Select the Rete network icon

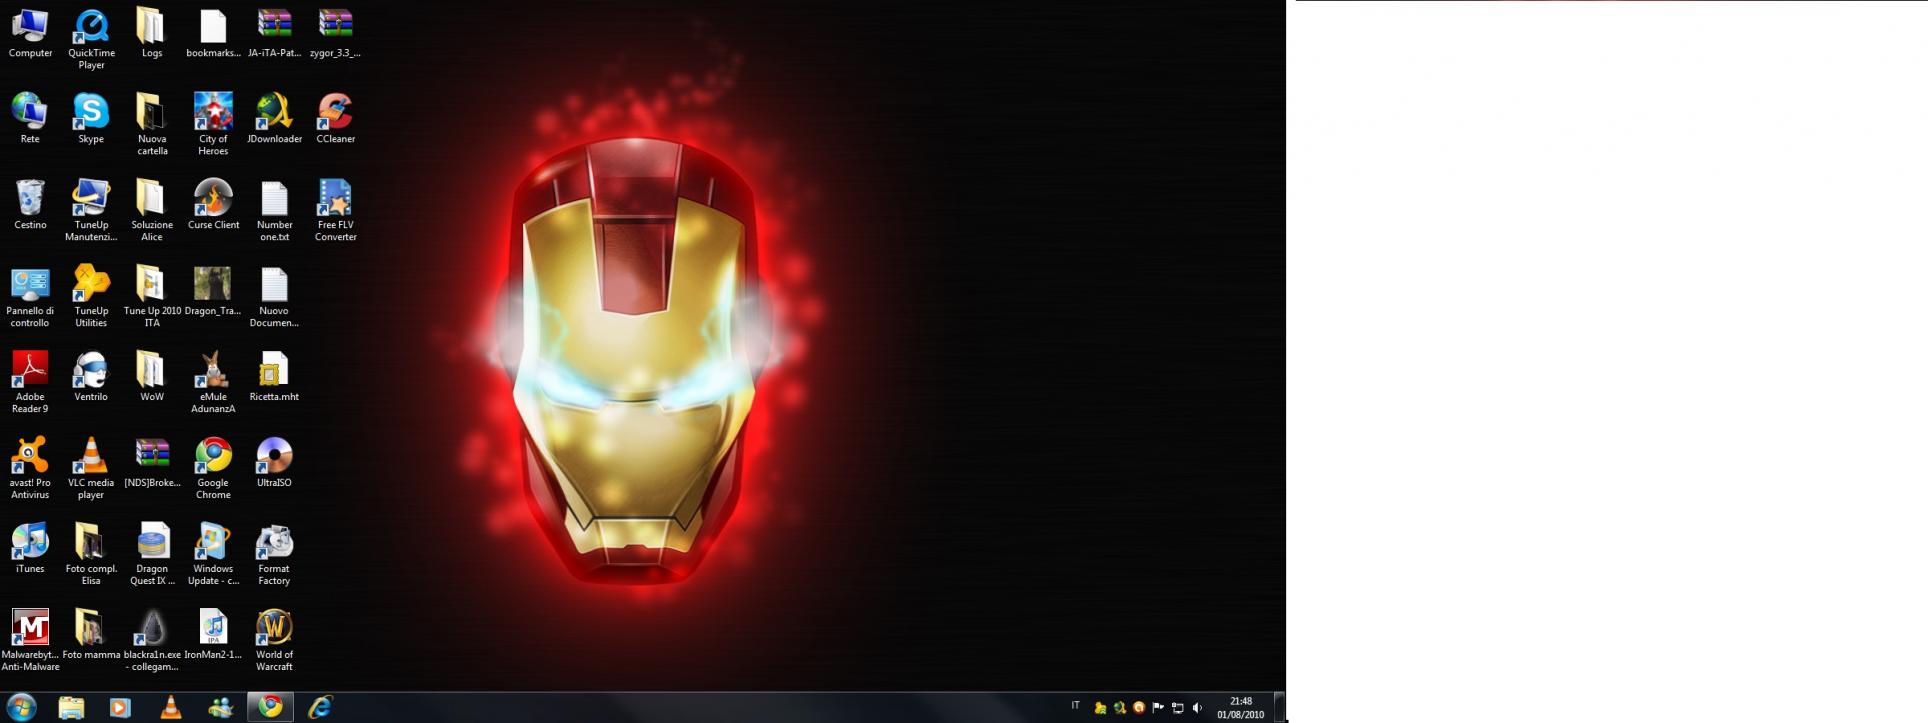pyautogui.click(x=30, y=120)
